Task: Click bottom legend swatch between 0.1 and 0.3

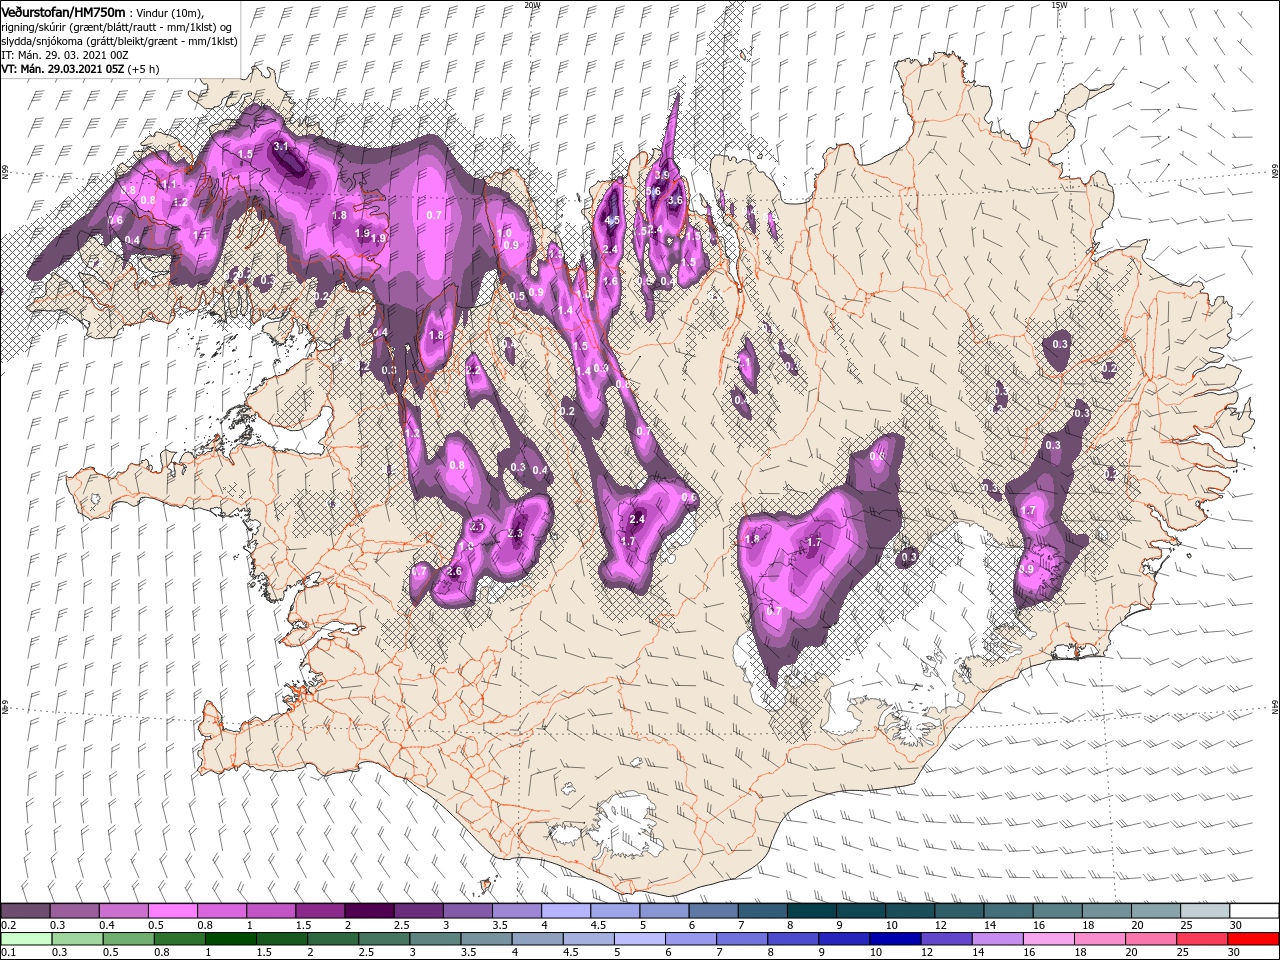Action: coord(25,938)
